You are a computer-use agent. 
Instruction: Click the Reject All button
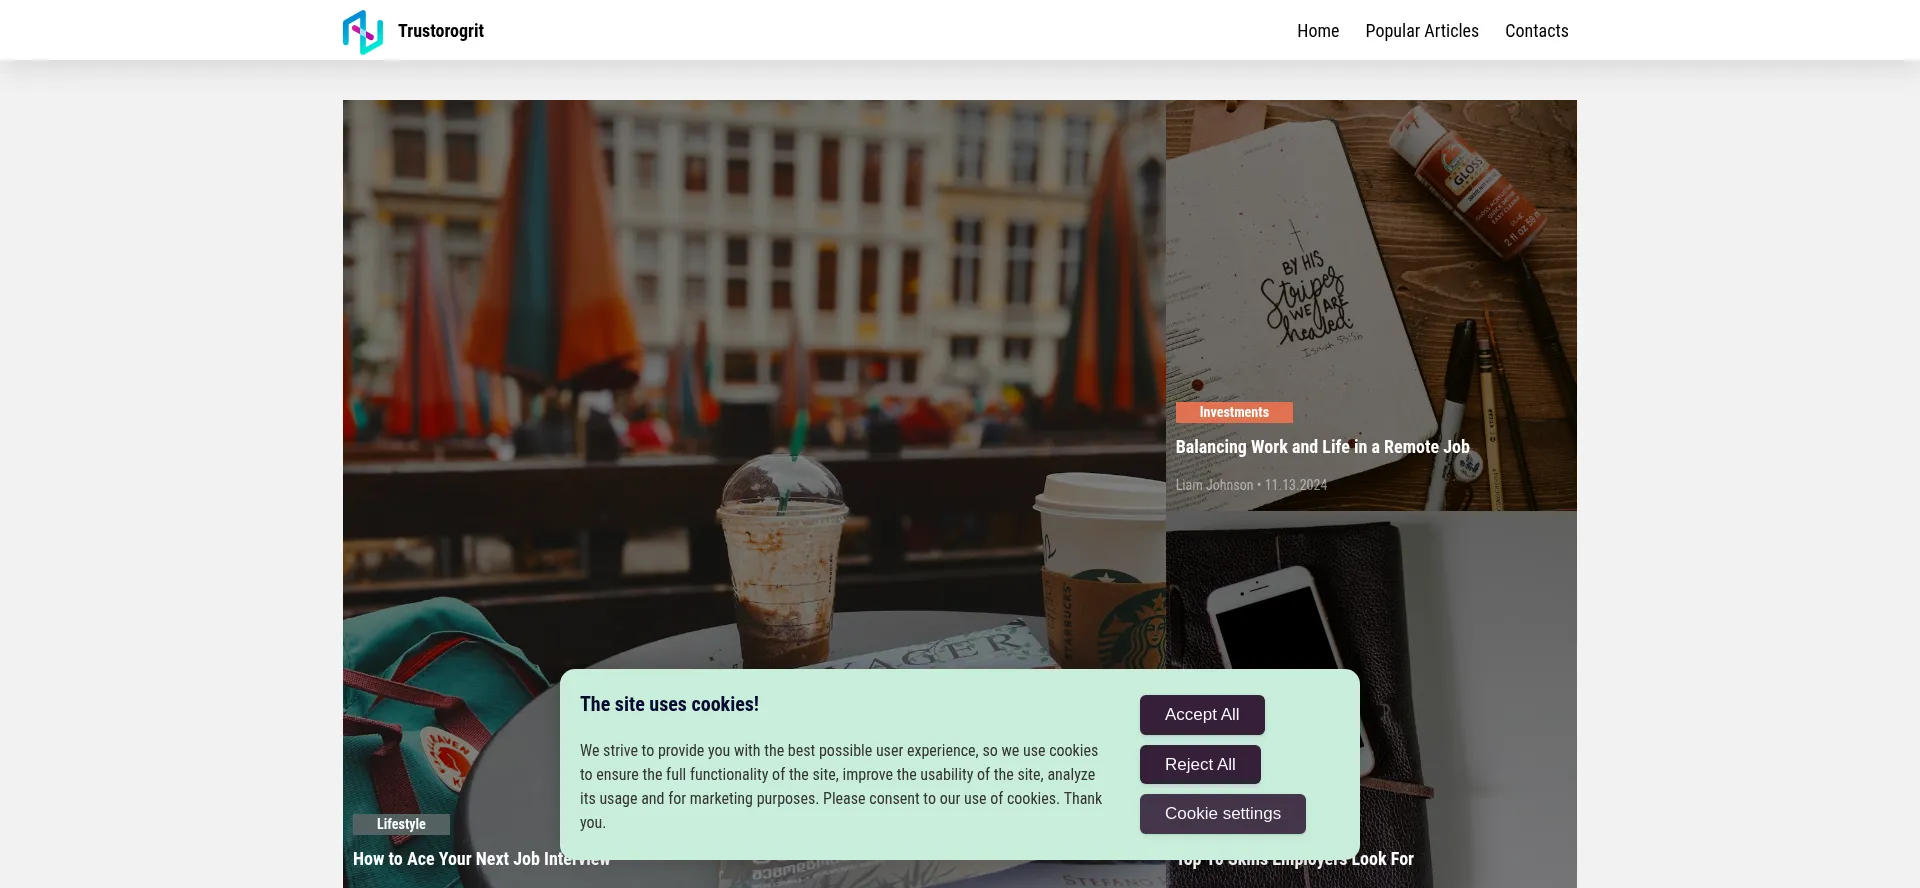point(1200,765)
